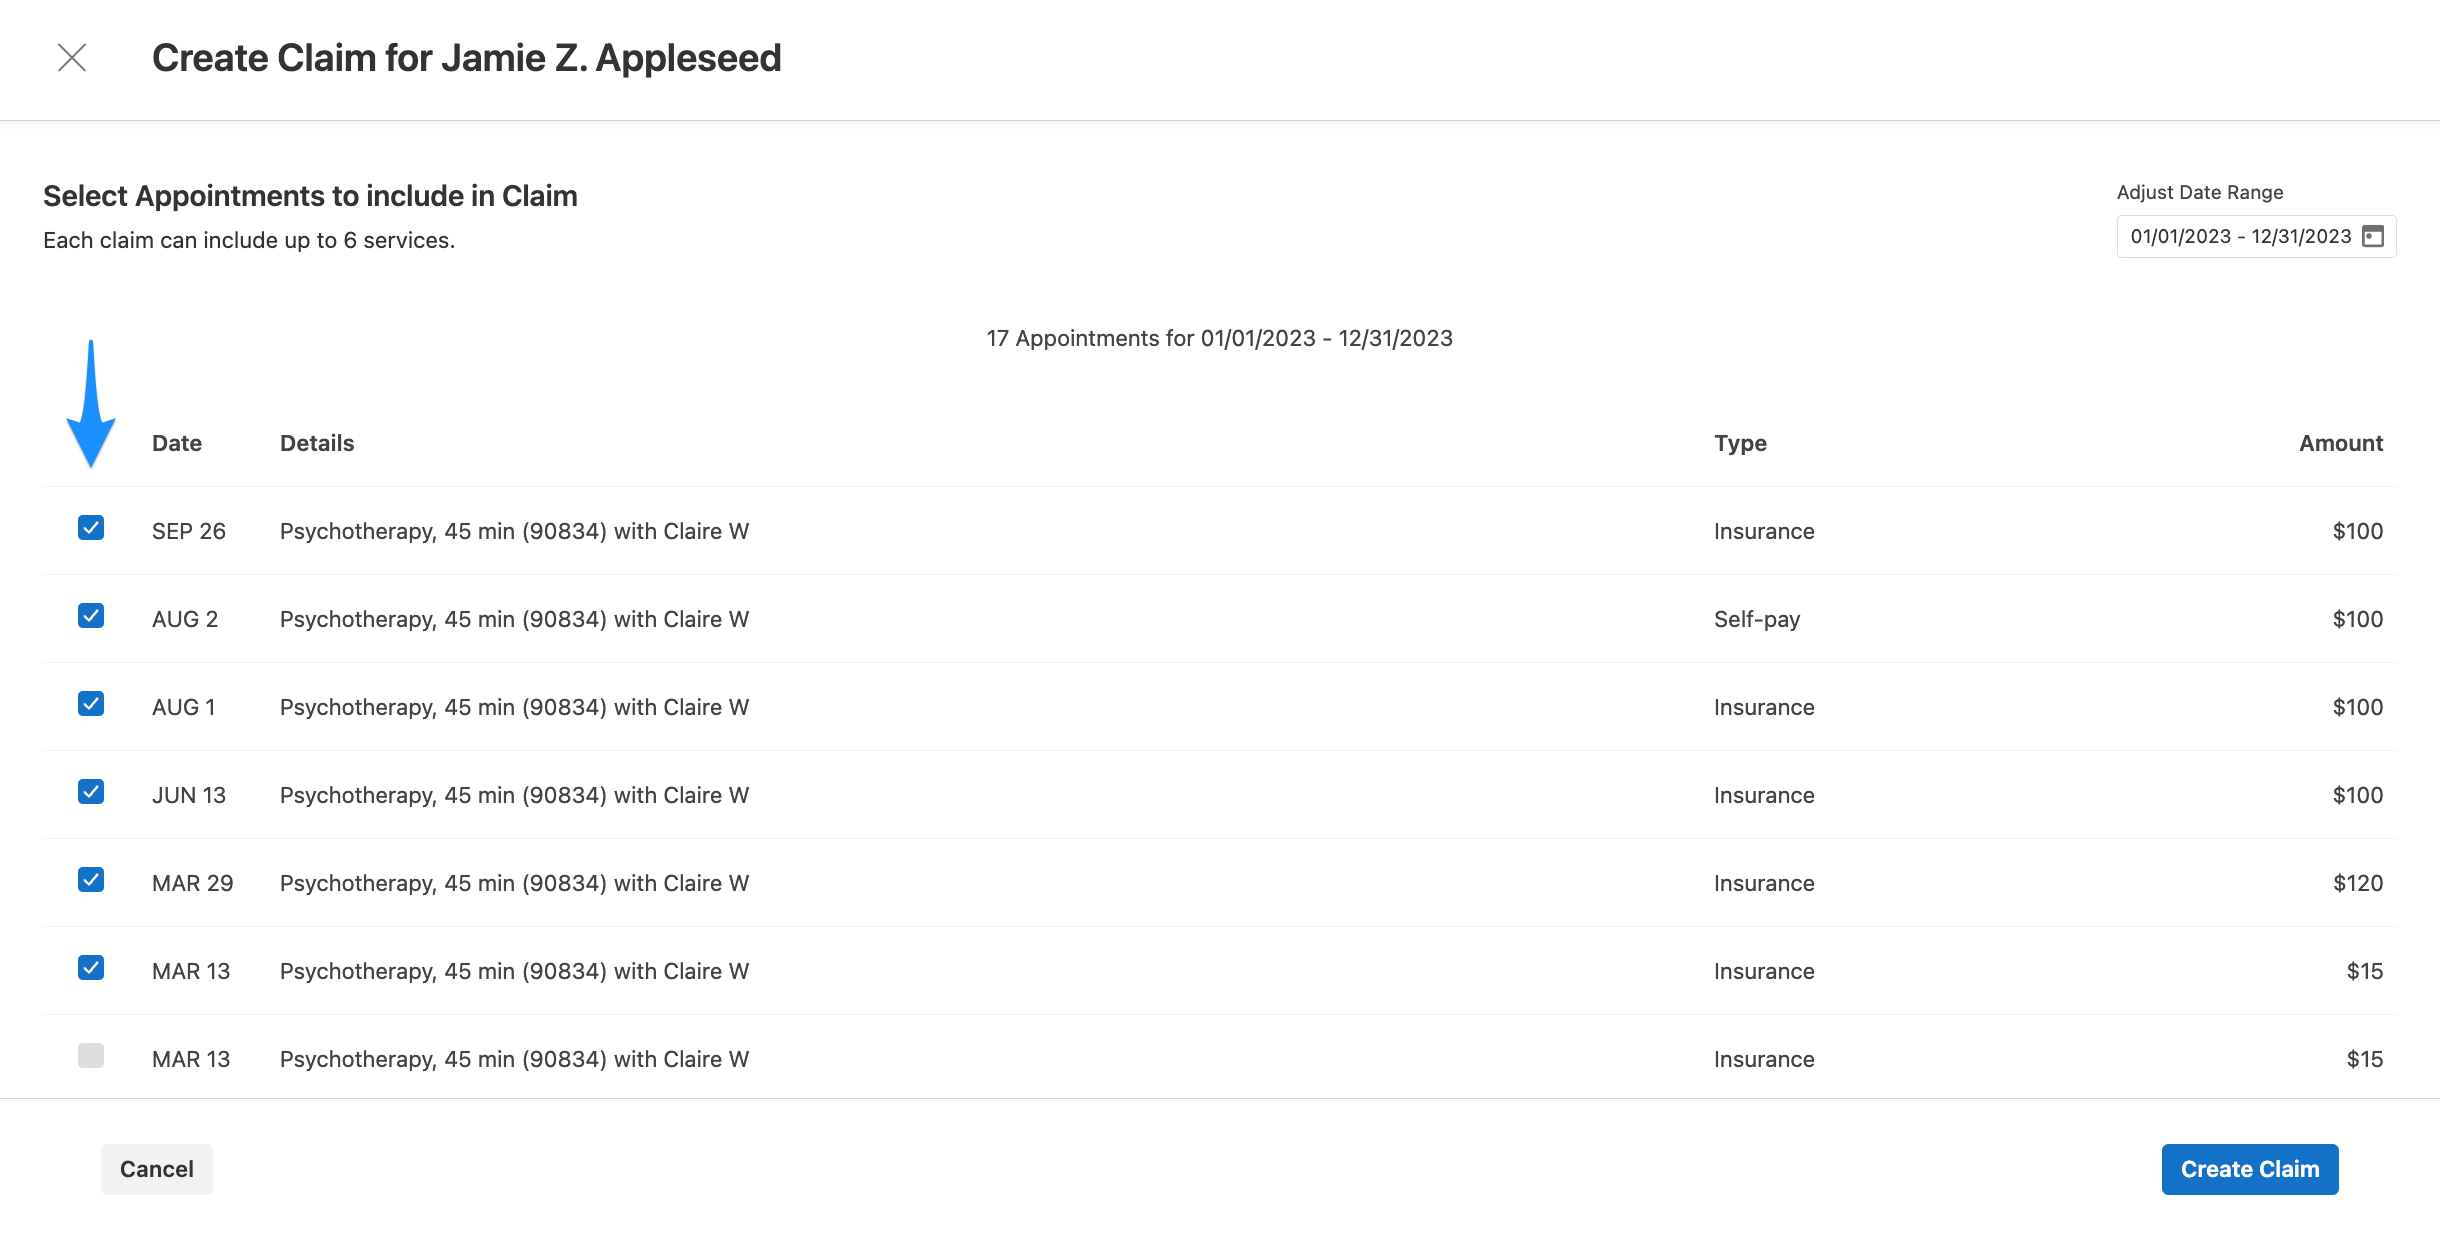
Task: Click the Psychotherapy details in AUG 2 row
Action: [514, 620]
